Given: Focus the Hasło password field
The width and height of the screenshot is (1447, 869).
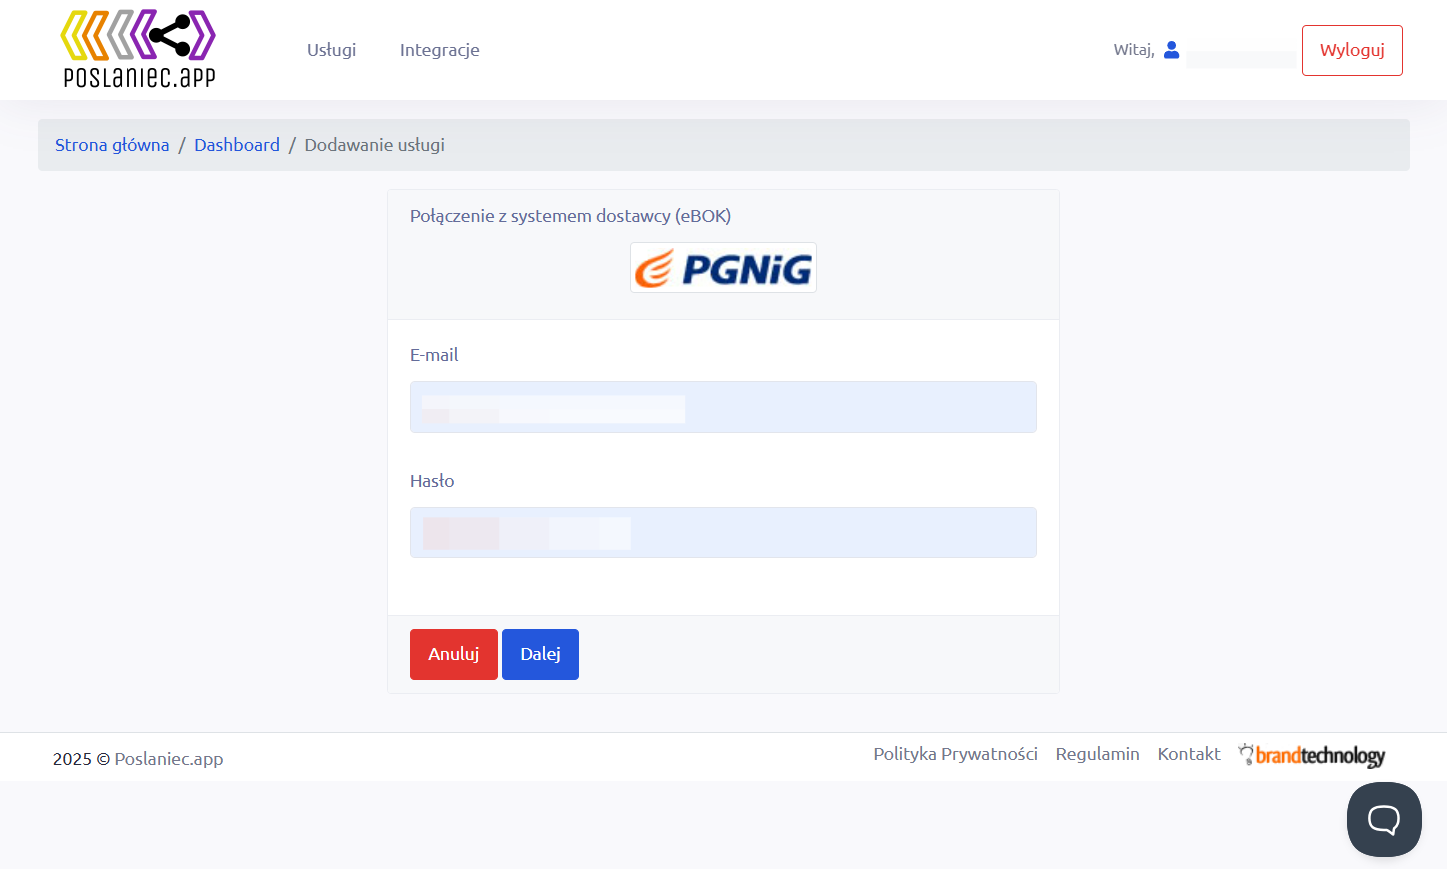Looking at the screenshot, I should tap(723, 533).
